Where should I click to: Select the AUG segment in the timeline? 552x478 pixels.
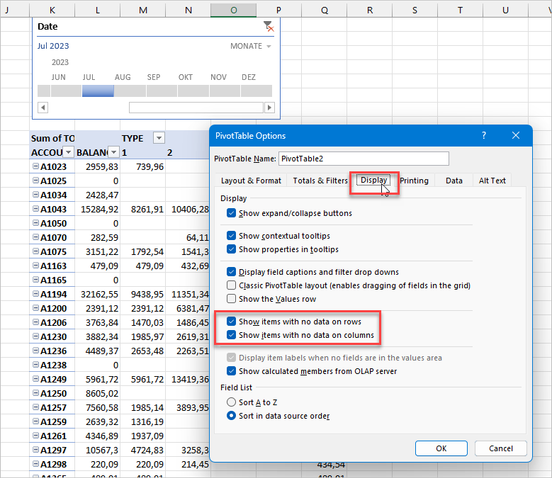tap(130, 91)
